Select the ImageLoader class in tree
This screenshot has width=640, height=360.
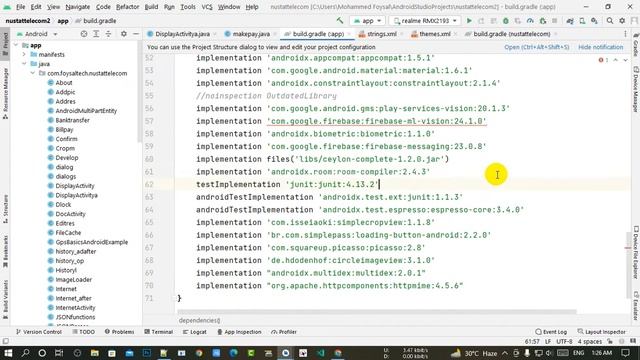[x=73, y=280]
